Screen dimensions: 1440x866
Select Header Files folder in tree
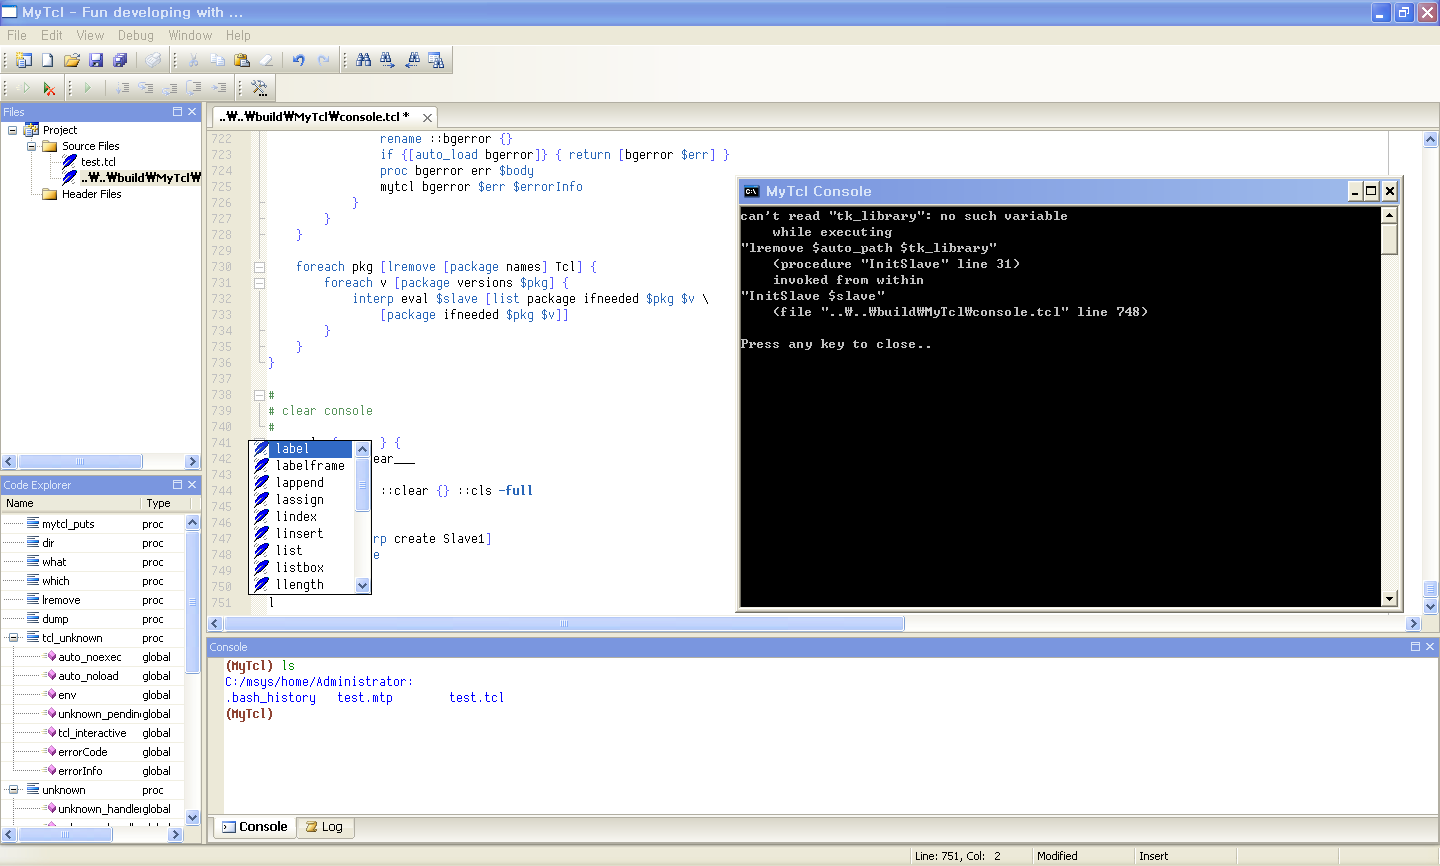[91, 194]
